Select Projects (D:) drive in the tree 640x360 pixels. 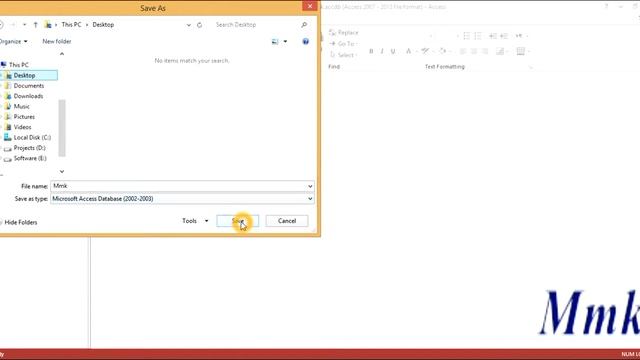pos(29,148)
